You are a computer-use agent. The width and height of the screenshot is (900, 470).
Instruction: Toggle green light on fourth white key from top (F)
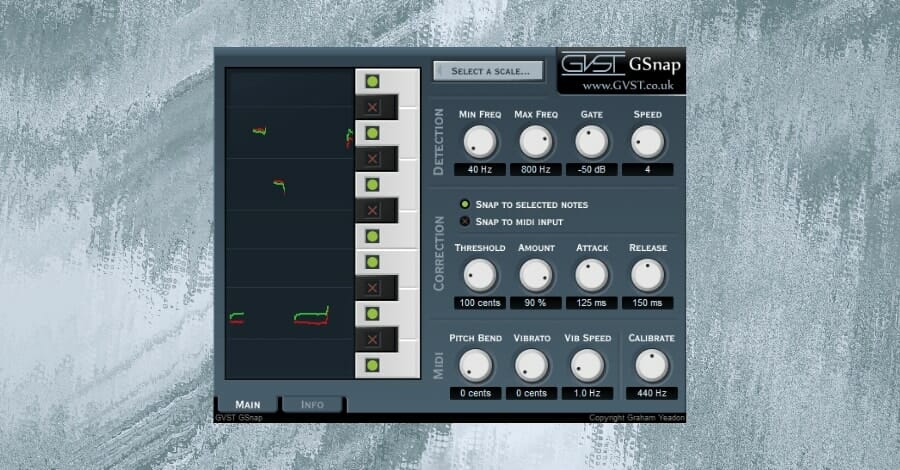tap(372, 236)
